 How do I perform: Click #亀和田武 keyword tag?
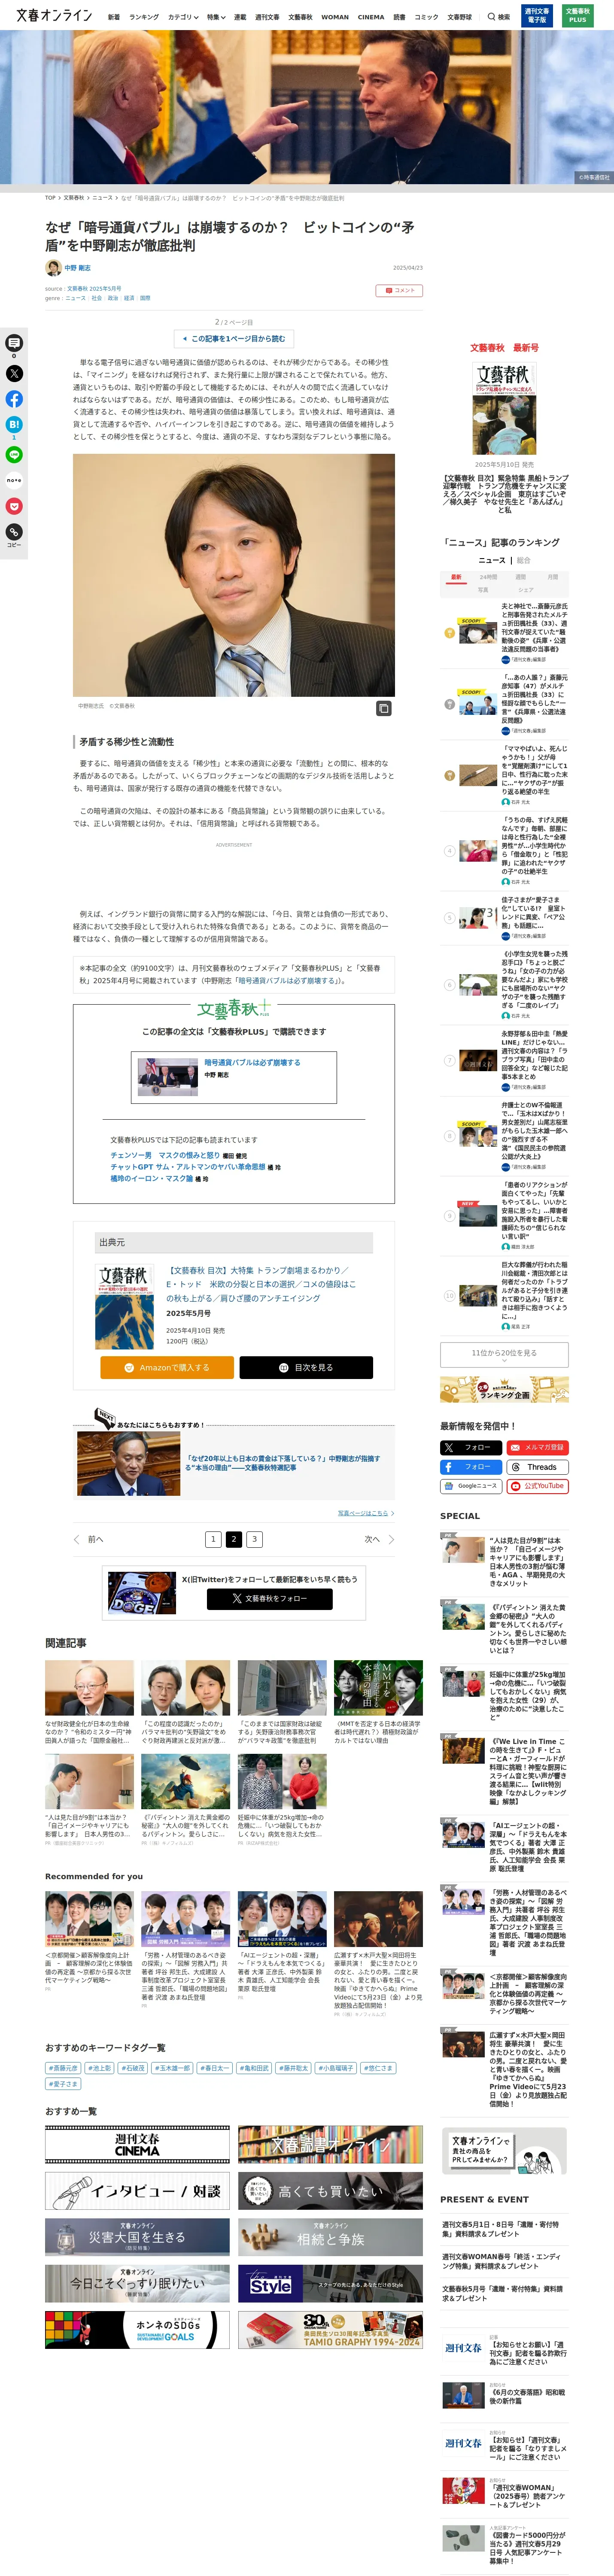click(254, 2068)
